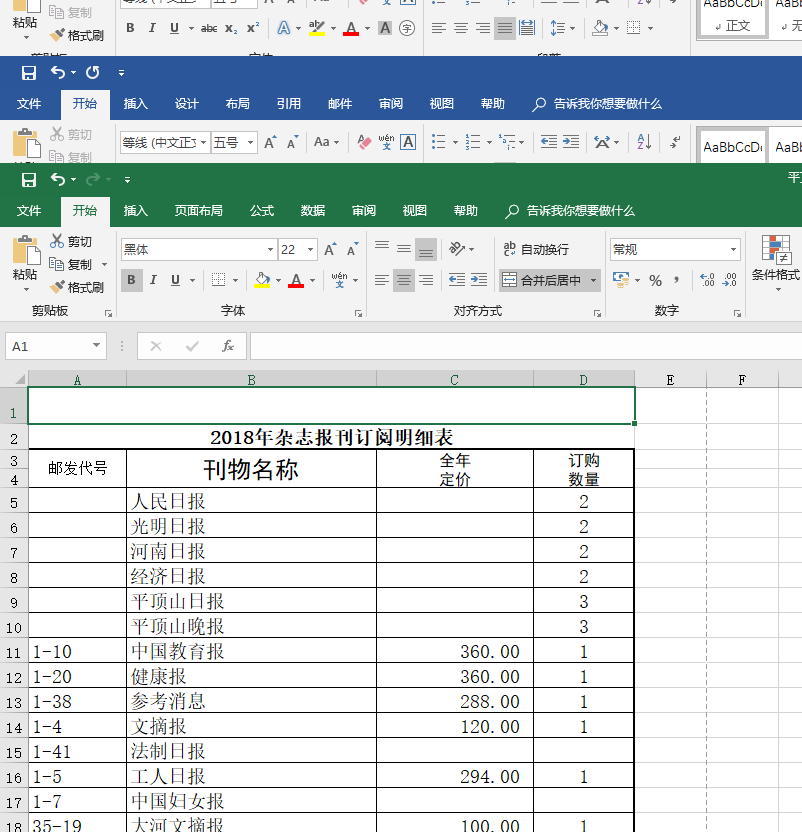The height and width of the screenshot is (832, 802).
Task: Open 条件格式 conditional formatting in Excel
Action: point(775,261)
